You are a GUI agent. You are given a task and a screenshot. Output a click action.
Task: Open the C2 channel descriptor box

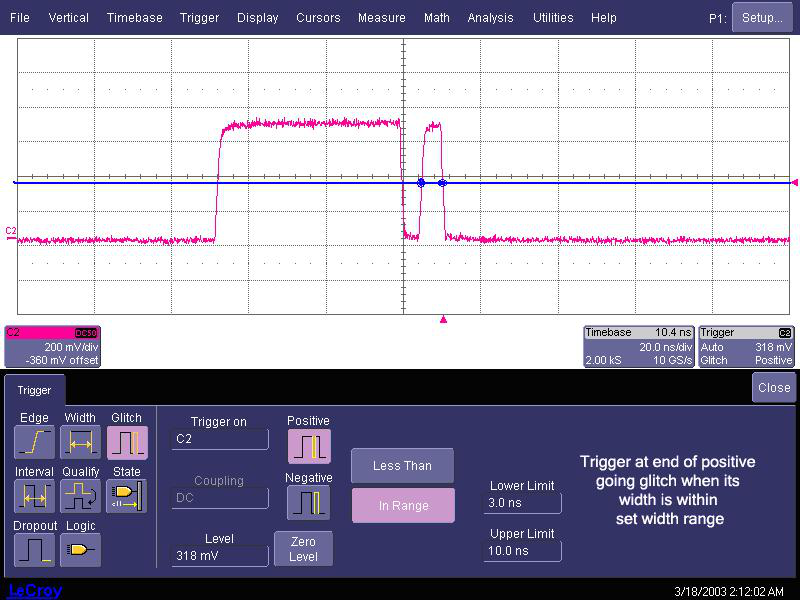(52, 346)
